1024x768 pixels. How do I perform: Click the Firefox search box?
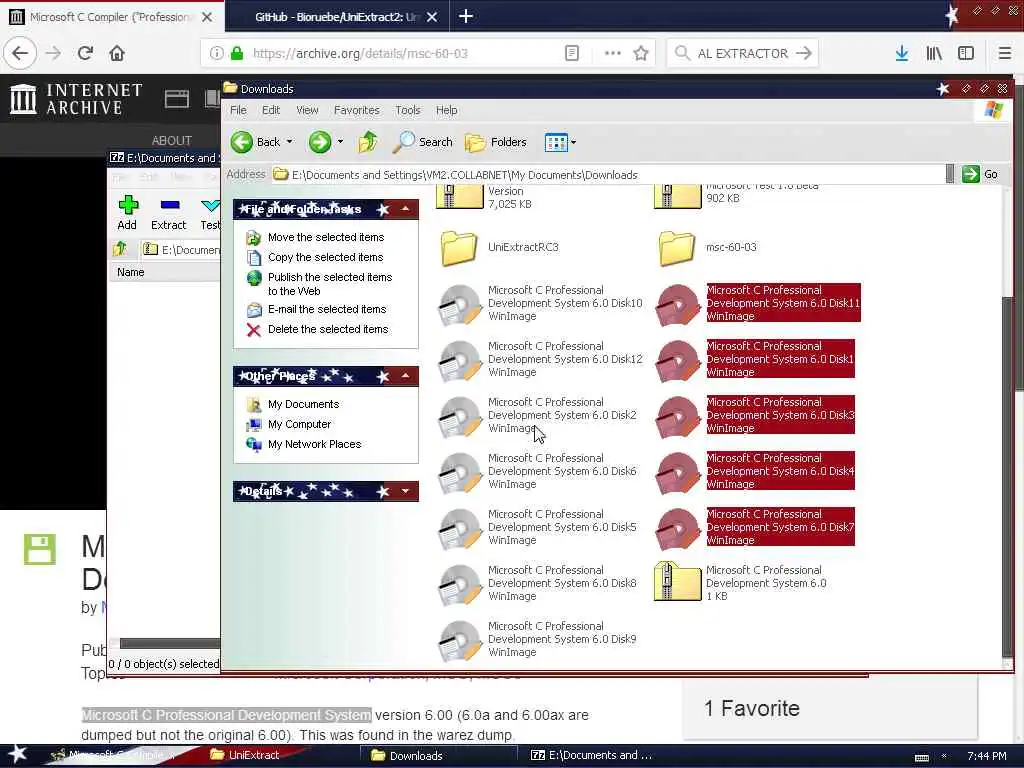pyautogui.click(x=742, y=53)
